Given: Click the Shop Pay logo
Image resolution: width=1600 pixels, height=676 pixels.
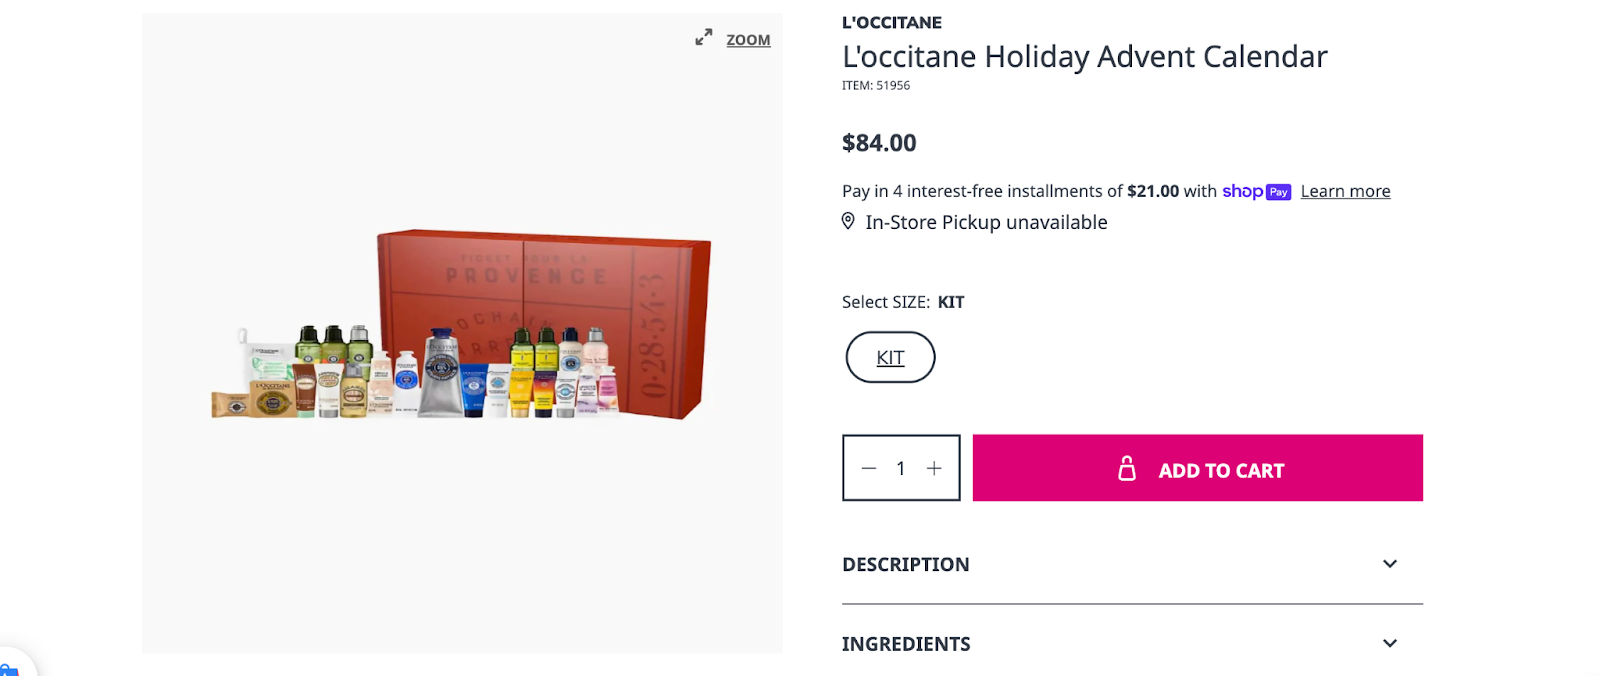Looking at the screenshot, I should click(x=1256, y=191).
